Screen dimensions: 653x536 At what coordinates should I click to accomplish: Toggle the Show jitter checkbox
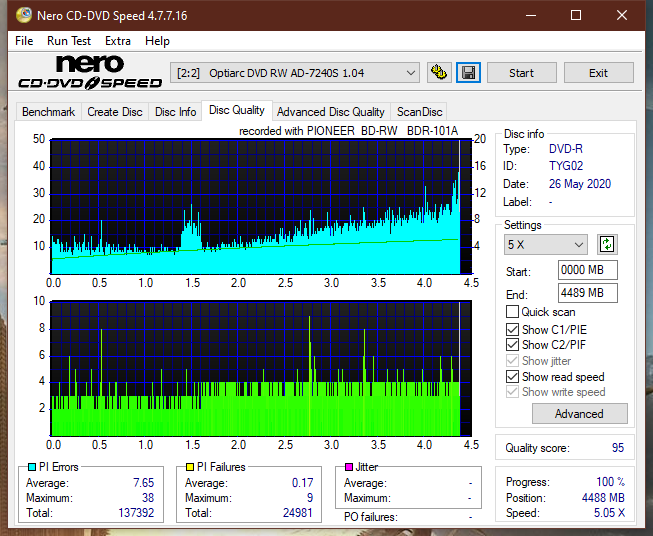pos(512,361)
